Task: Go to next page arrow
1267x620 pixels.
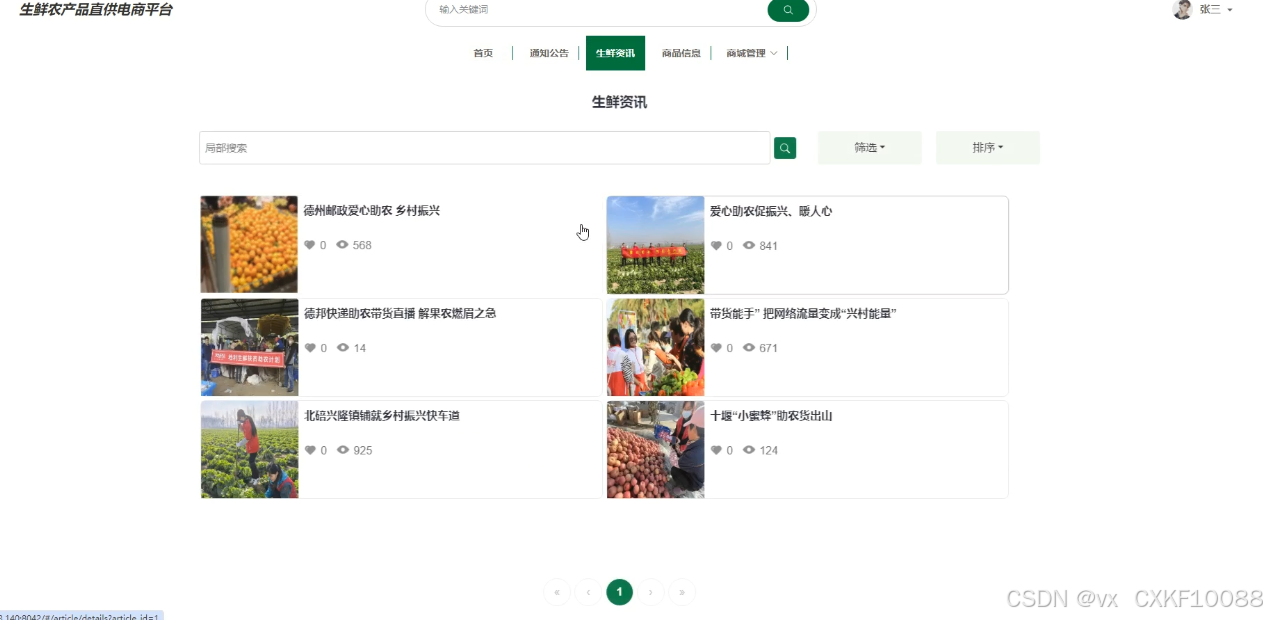Action: point(651,592)
